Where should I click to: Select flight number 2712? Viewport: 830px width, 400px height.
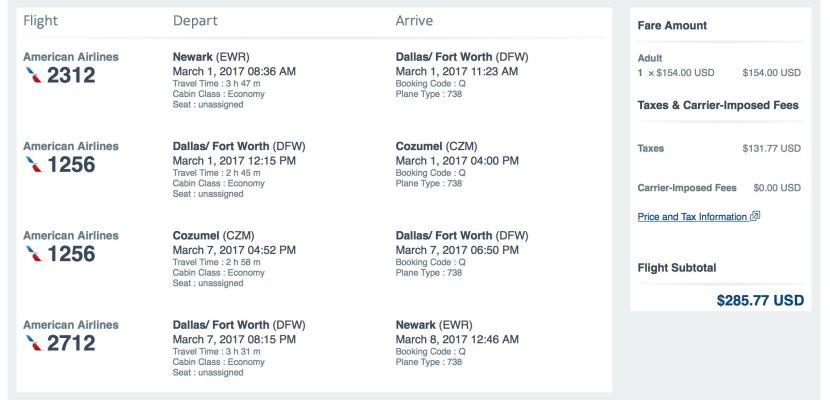pos(71,343)
